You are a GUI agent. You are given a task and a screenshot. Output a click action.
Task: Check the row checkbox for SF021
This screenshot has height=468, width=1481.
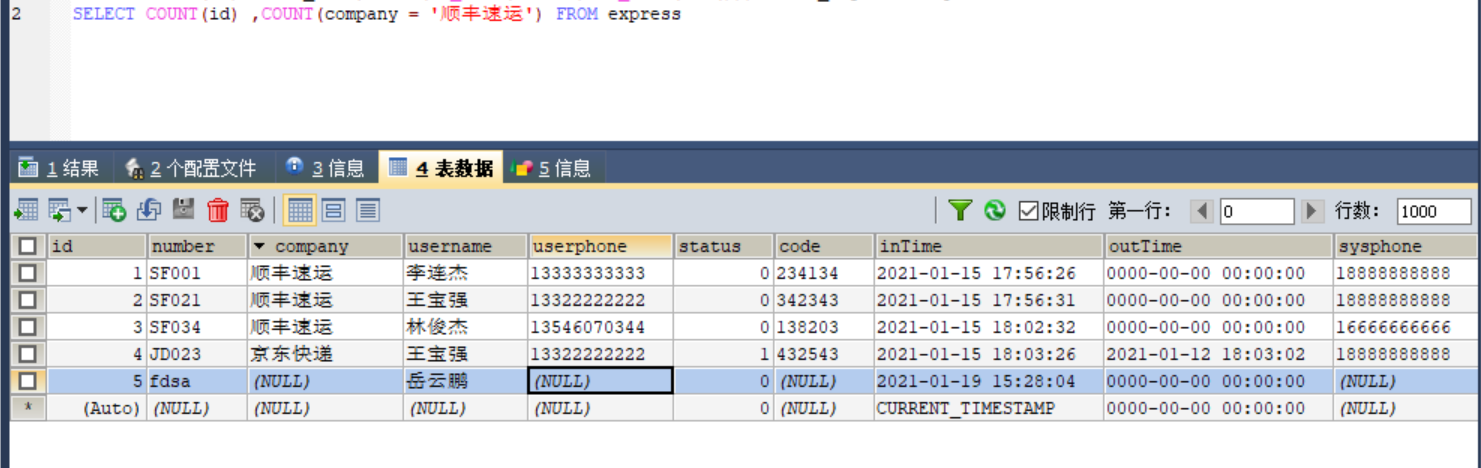(28, 300)
